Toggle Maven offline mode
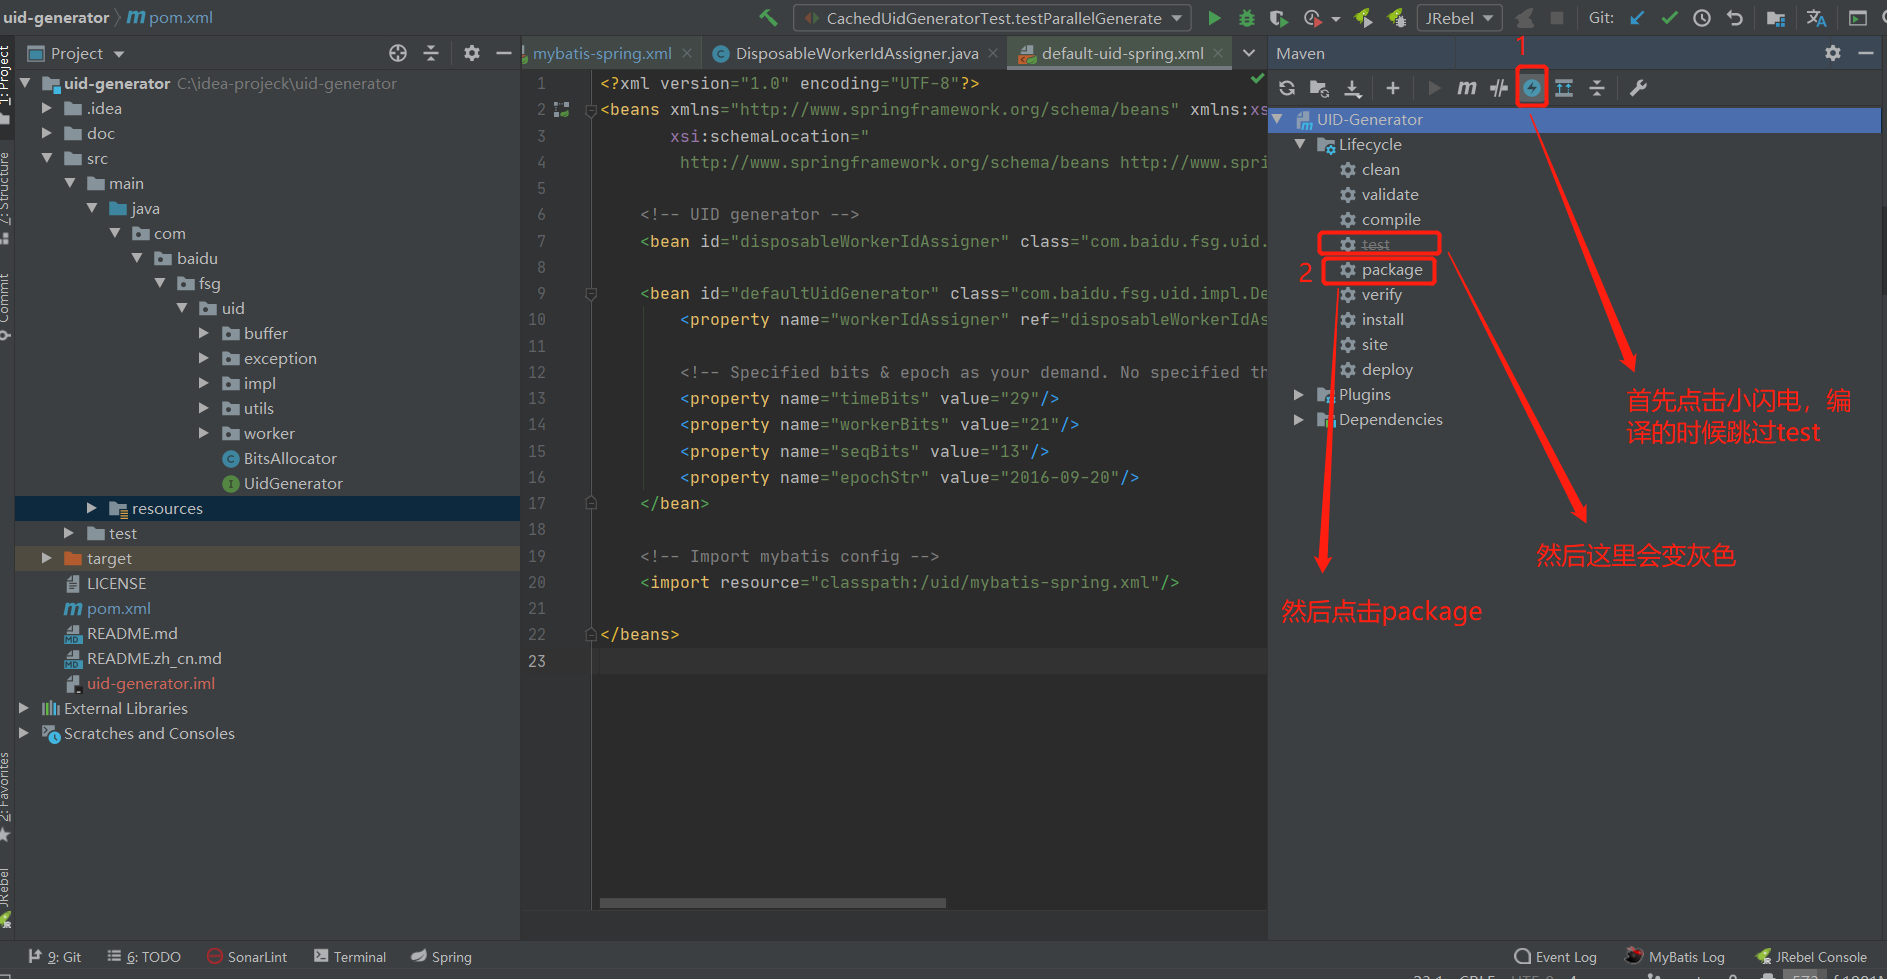 tap(1498, 88)
